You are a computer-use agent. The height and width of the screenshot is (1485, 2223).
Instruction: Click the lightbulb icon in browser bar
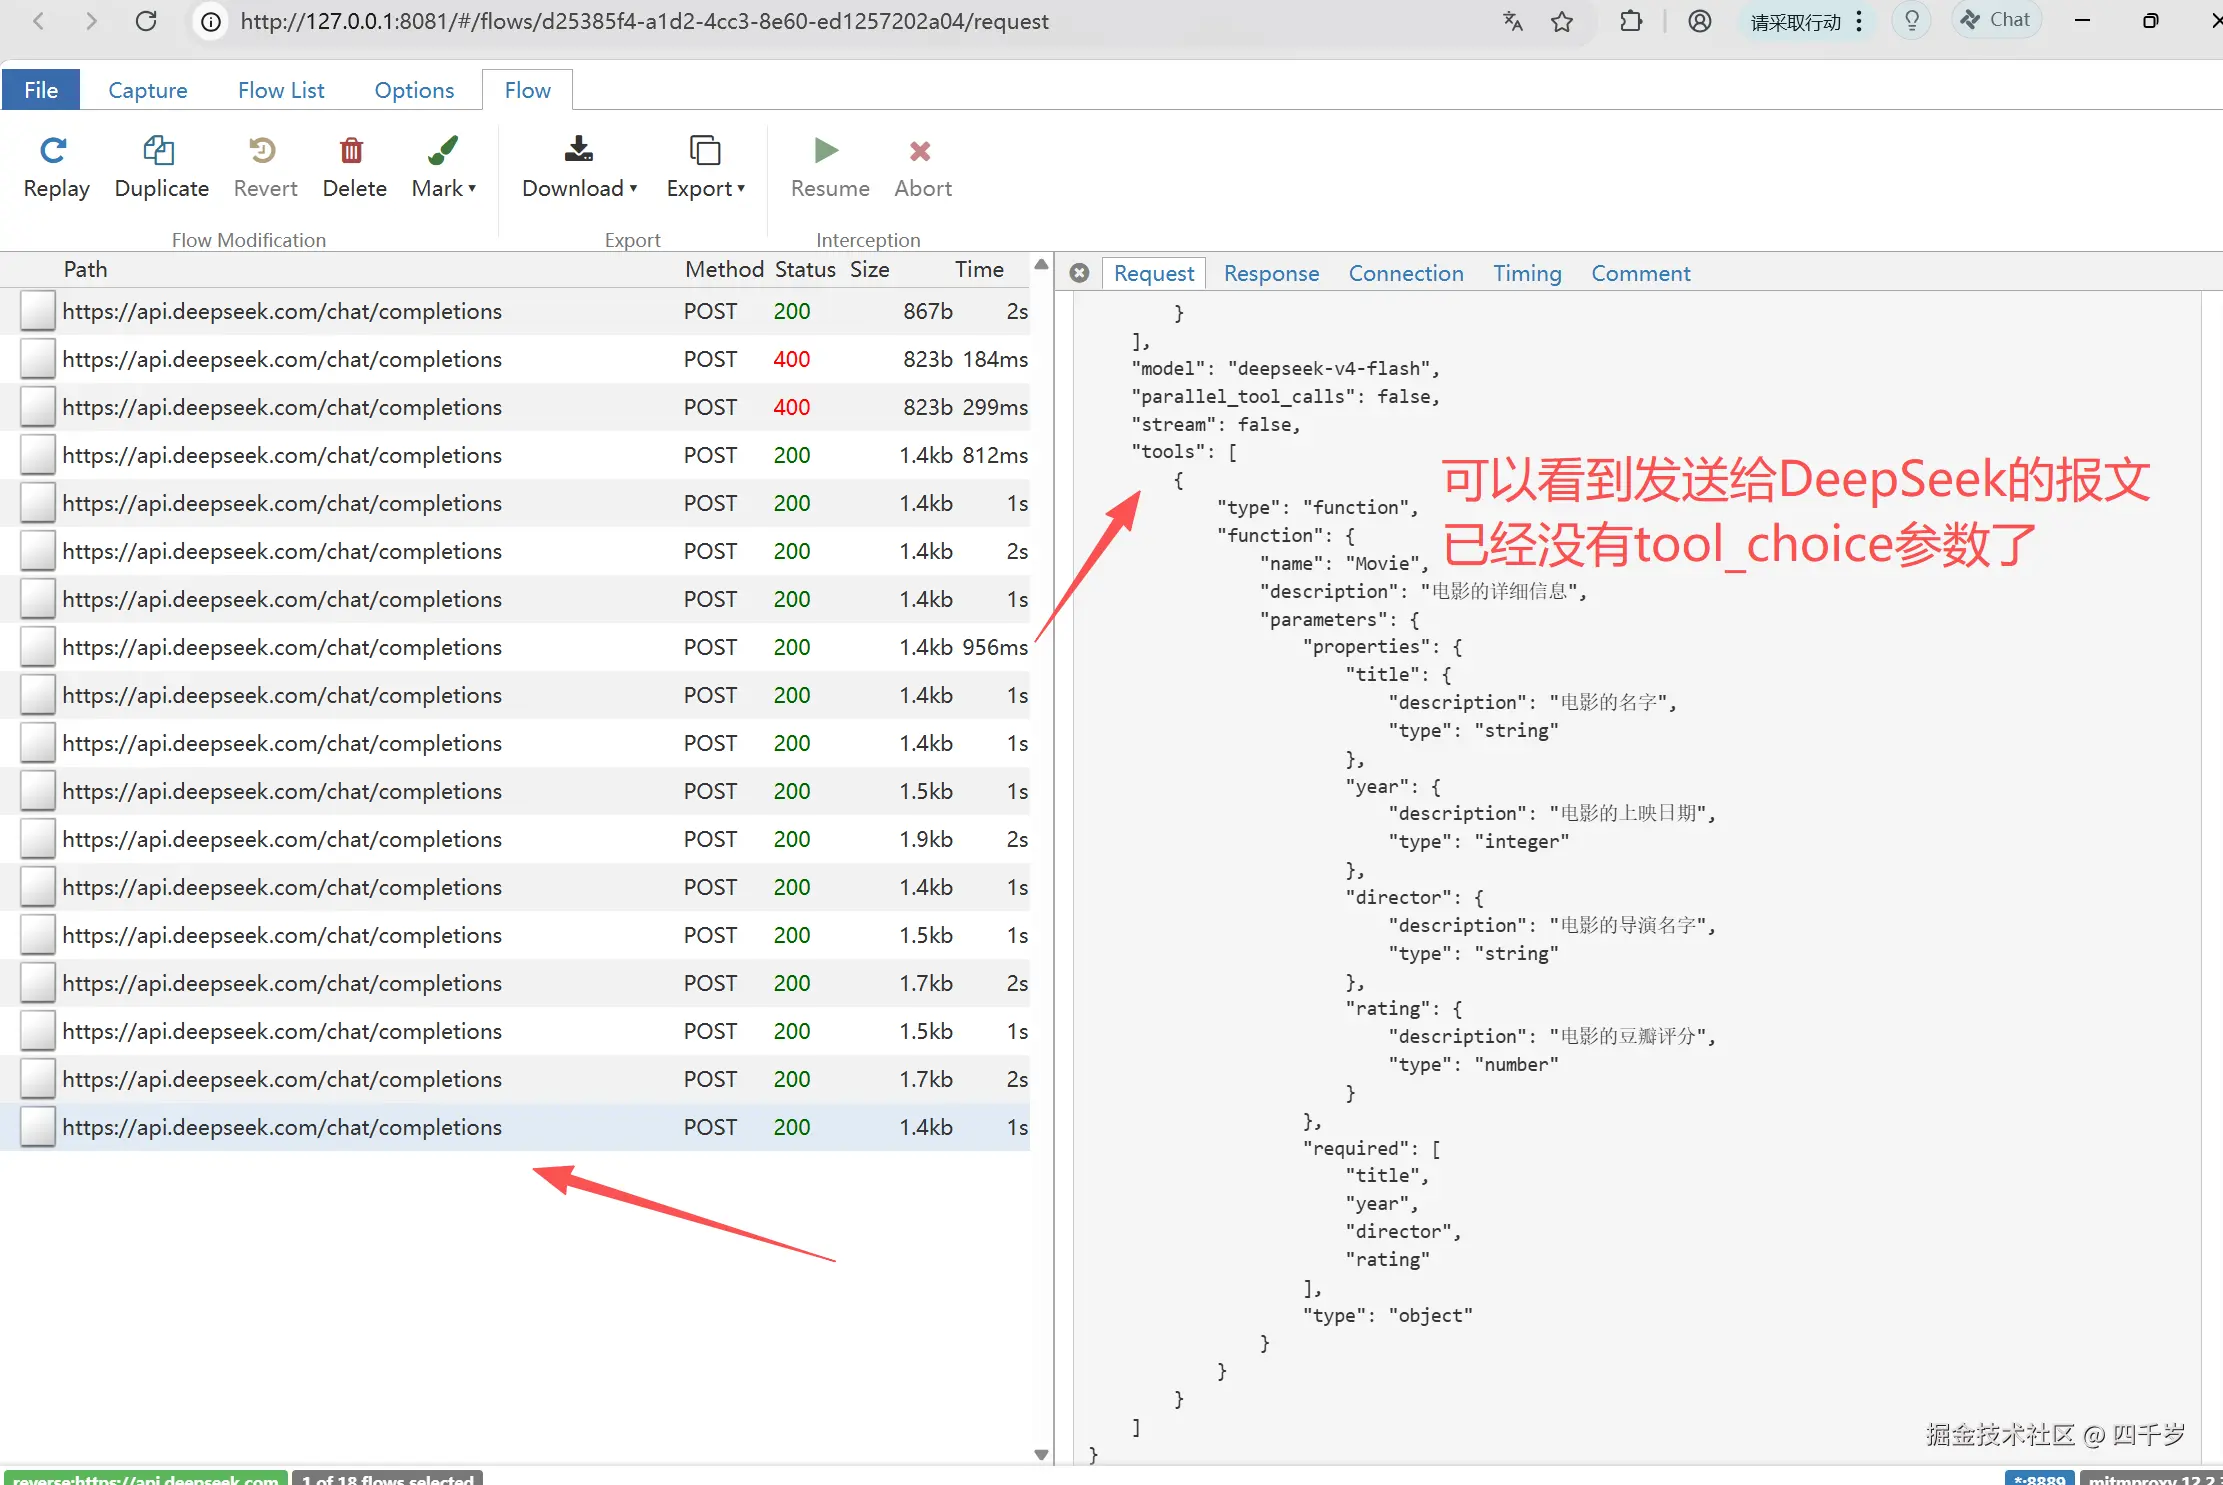coord(1911,21)
